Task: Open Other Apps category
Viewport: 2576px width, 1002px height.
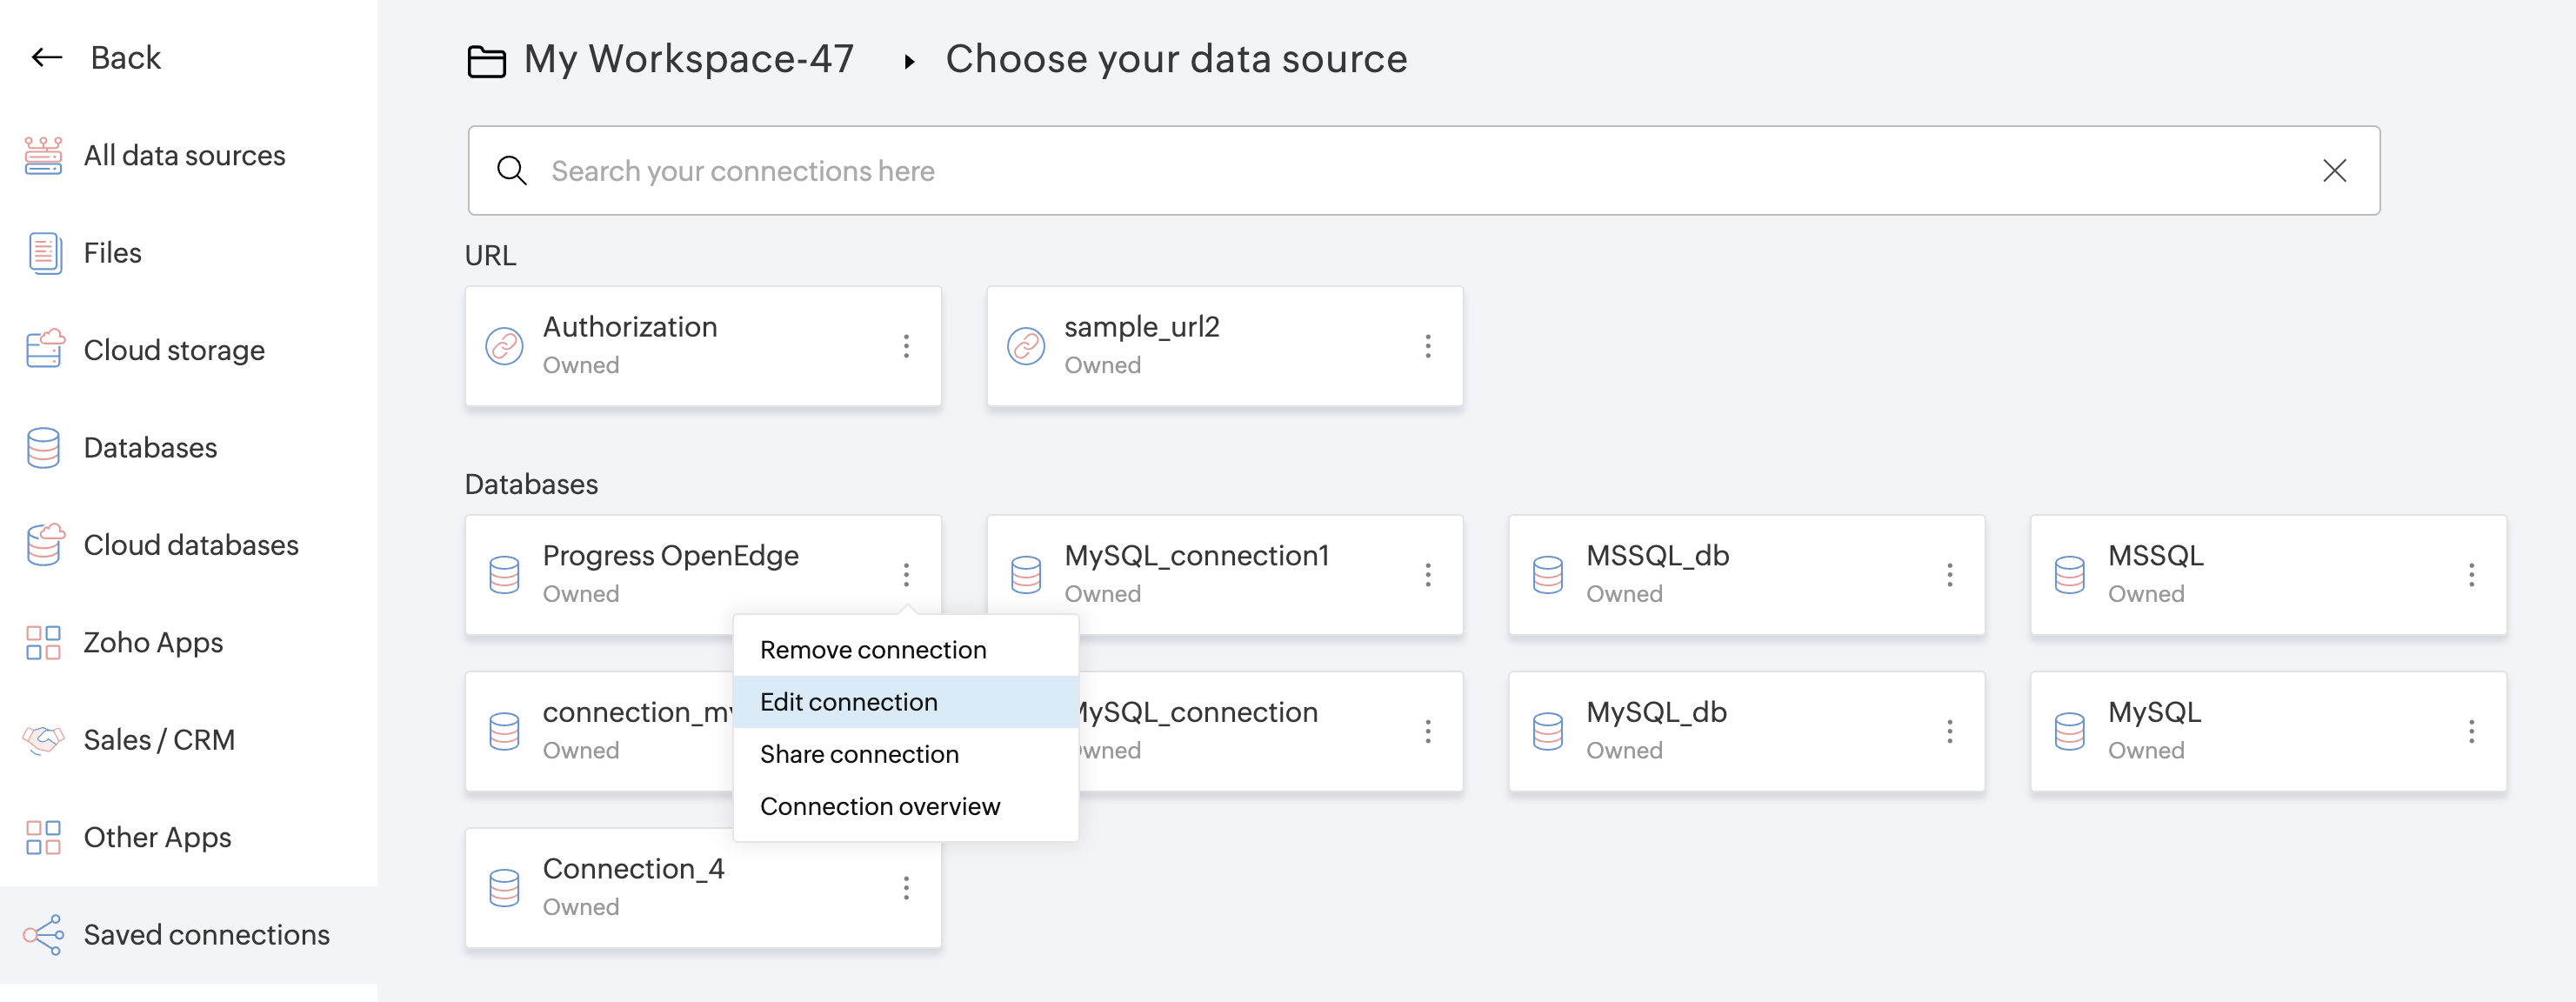Action: (x=157, y=837)
